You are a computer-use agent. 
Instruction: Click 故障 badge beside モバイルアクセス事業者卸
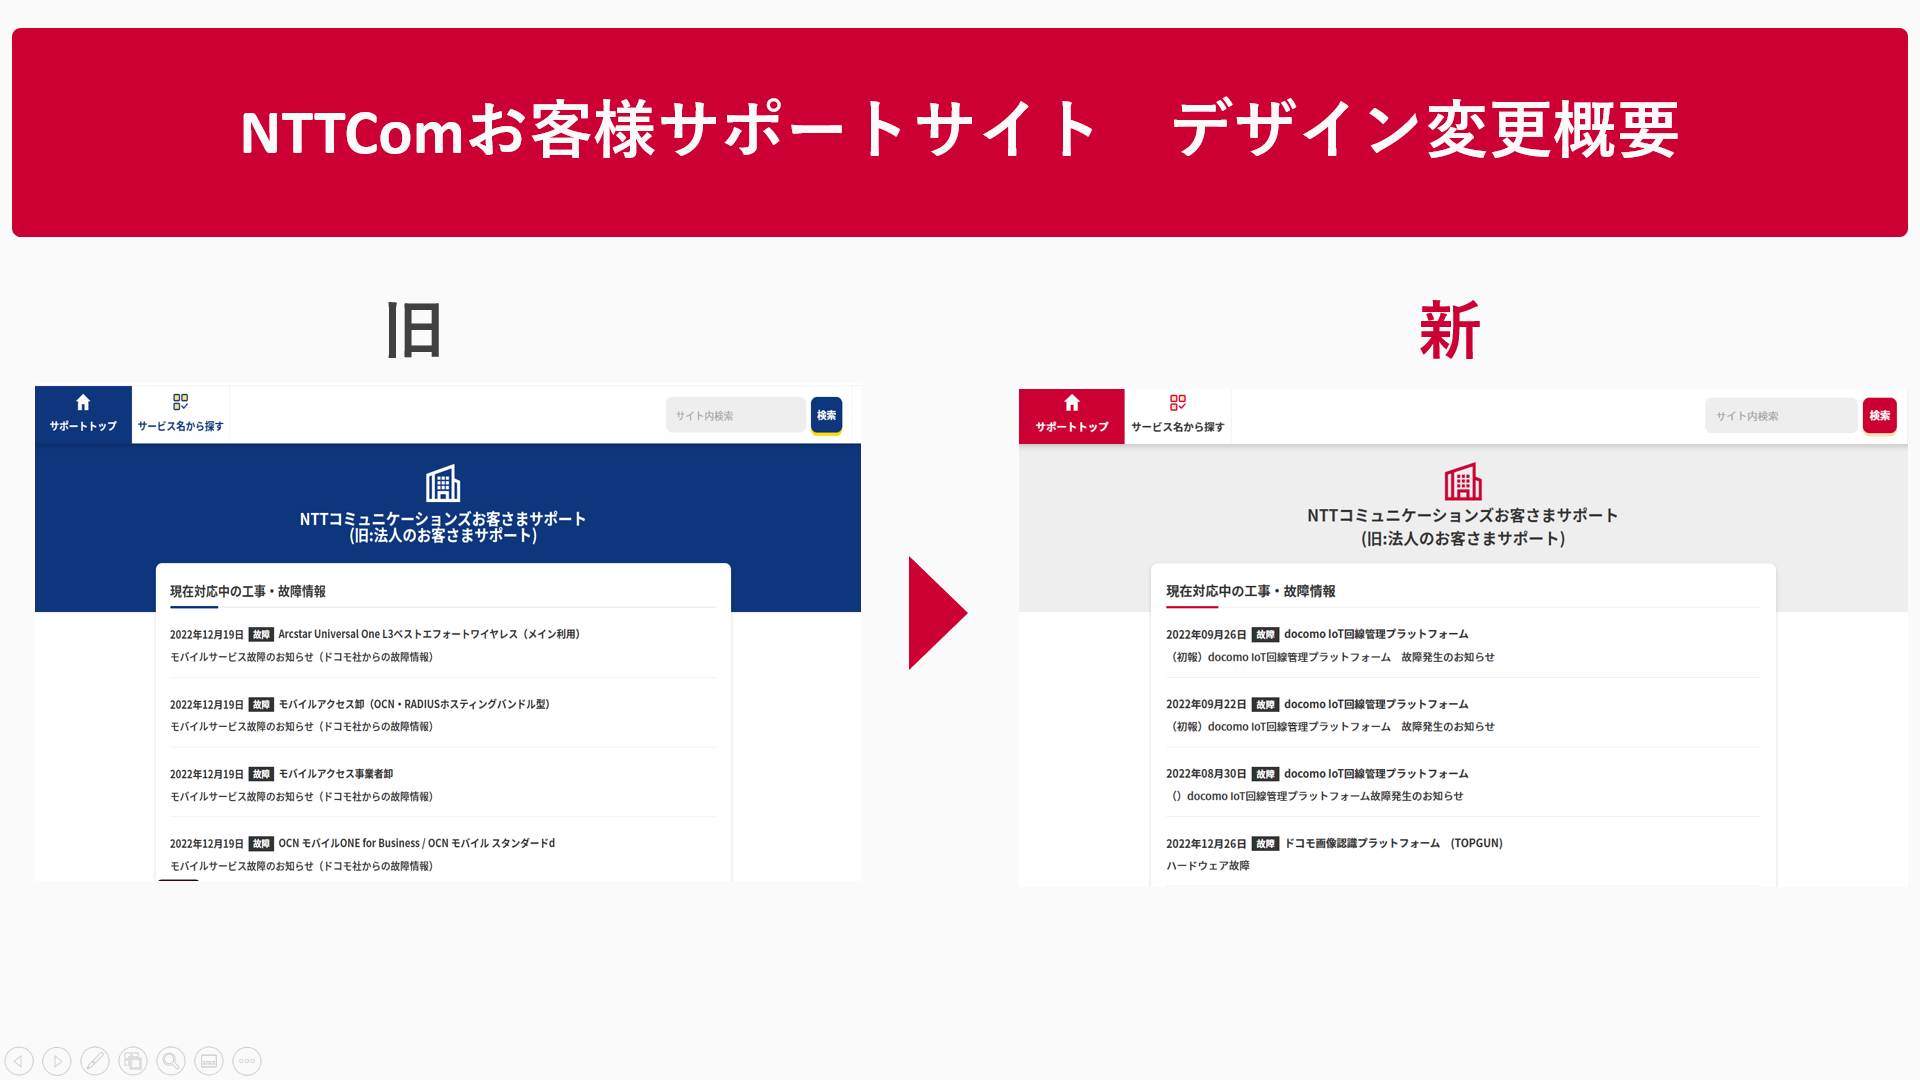(261, 774)
